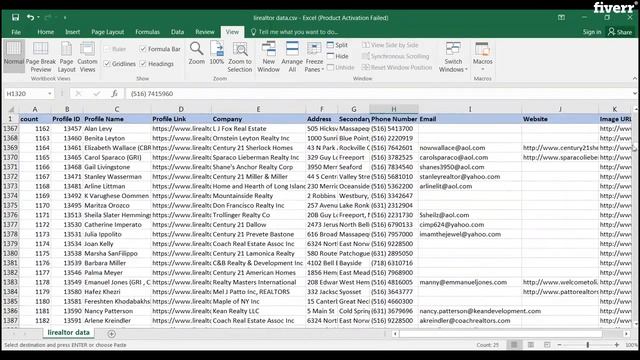The width and height of the screenshot is (640, 360).
Task: Open the Formulas tab
Action: click(147, 32)
